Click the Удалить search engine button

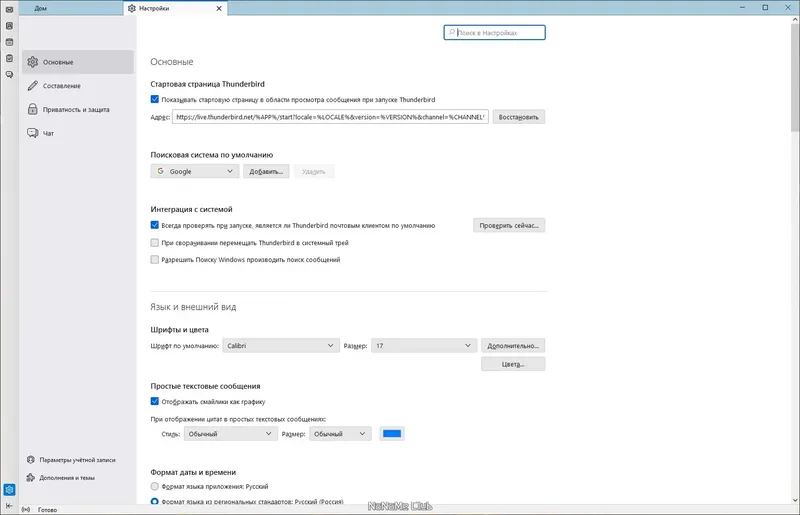pos(313,171)
